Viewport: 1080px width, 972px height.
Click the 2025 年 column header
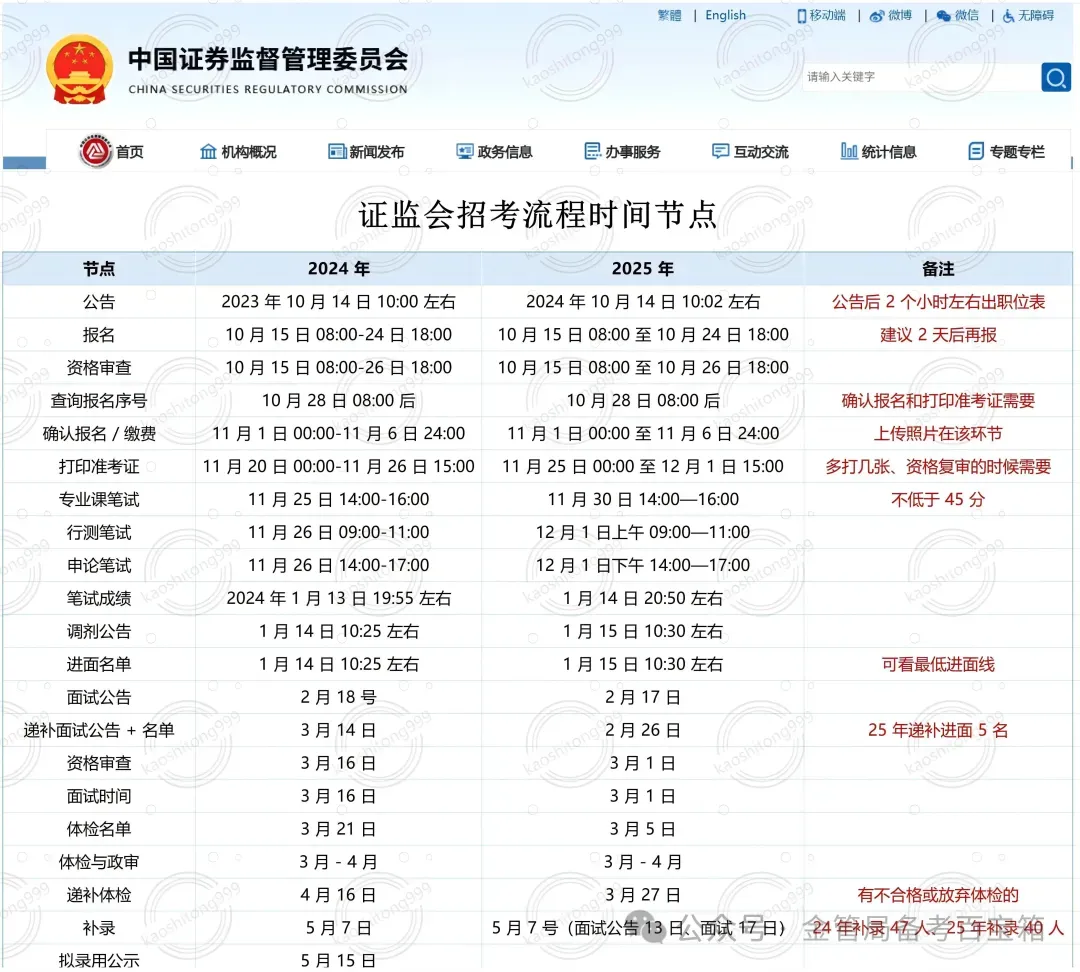643,269
